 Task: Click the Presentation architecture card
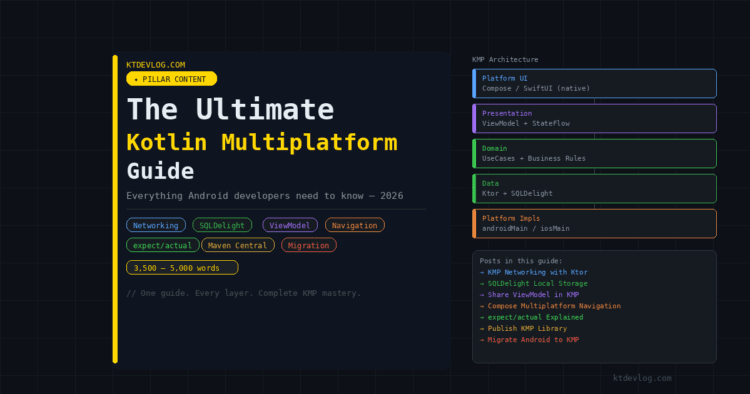pyautogui.click(x=595, y=118)
